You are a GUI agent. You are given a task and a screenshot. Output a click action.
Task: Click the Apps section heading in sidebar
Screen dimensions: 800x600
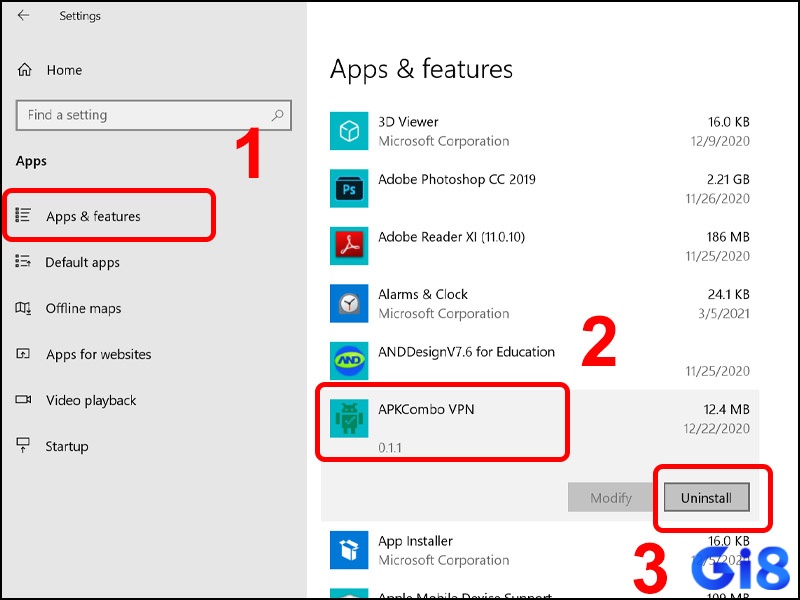(31, 161)
